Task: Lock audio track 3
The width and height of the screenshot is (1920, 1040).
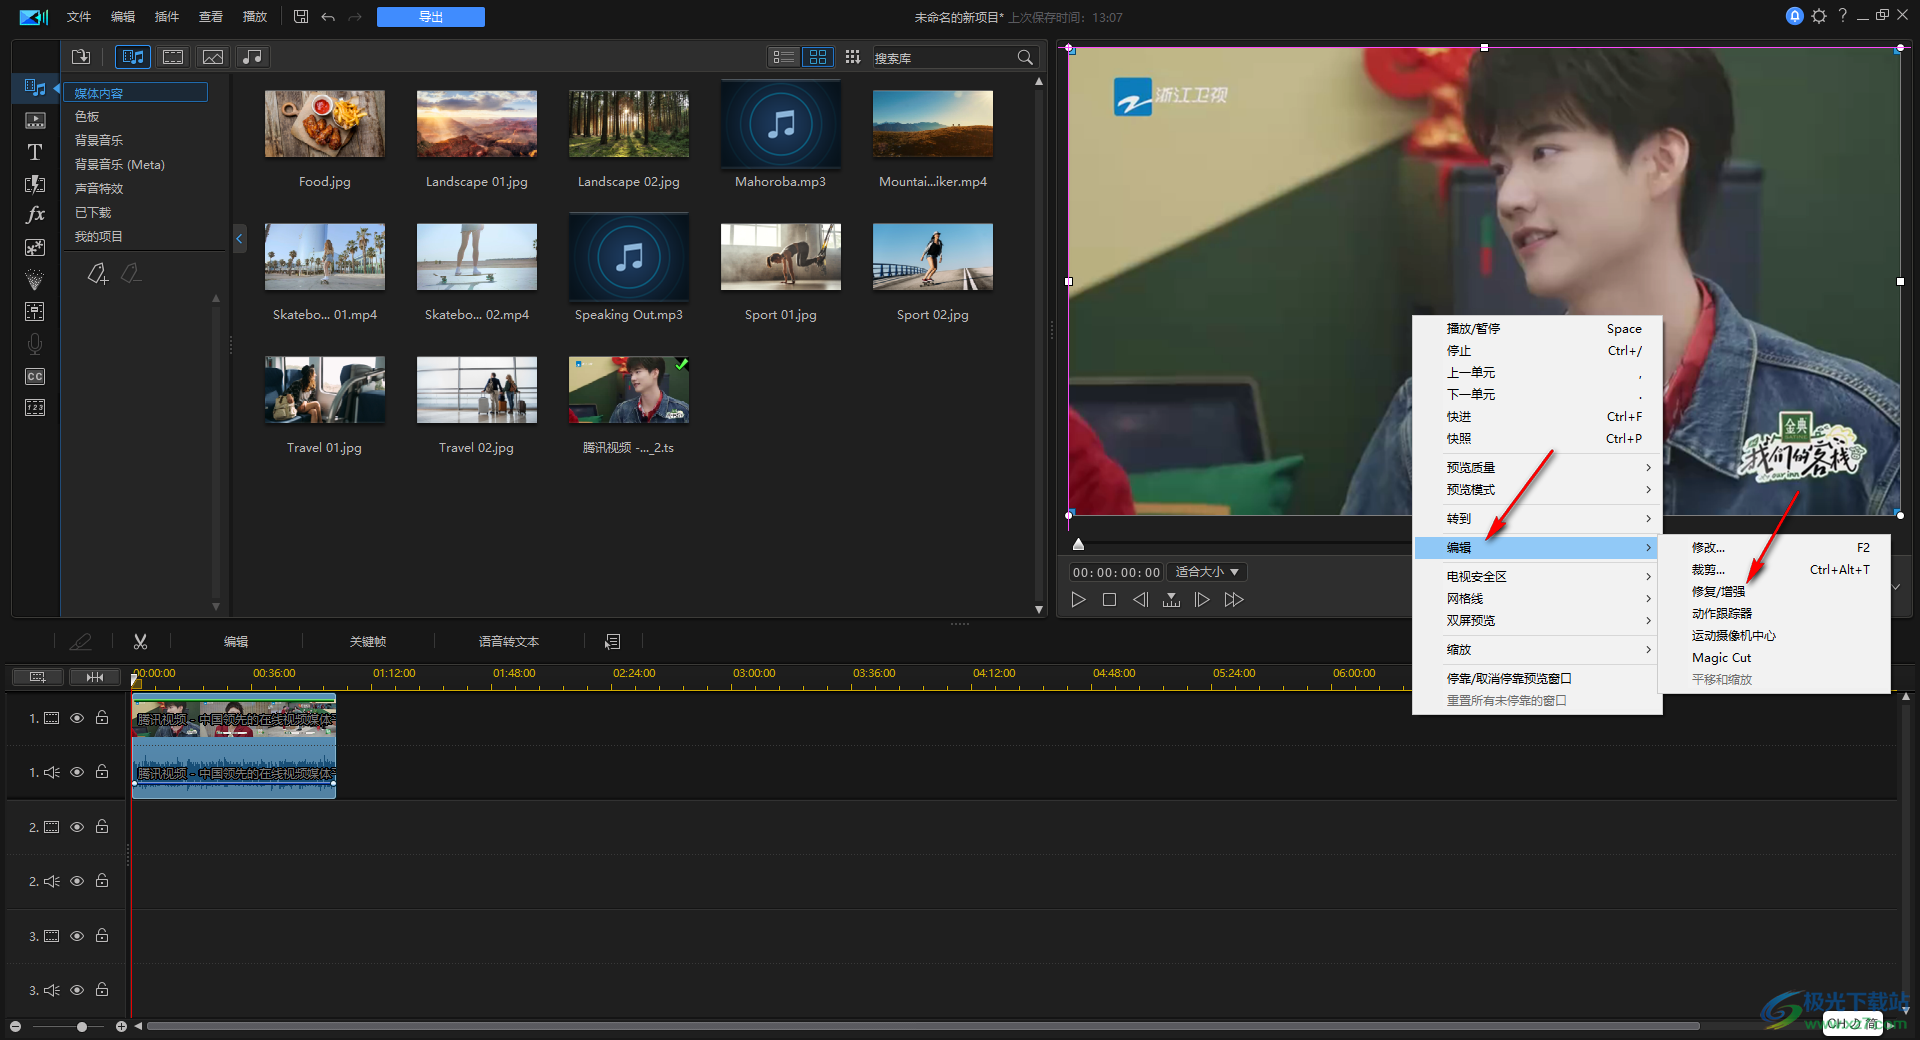Action: (x=102, y=990)
